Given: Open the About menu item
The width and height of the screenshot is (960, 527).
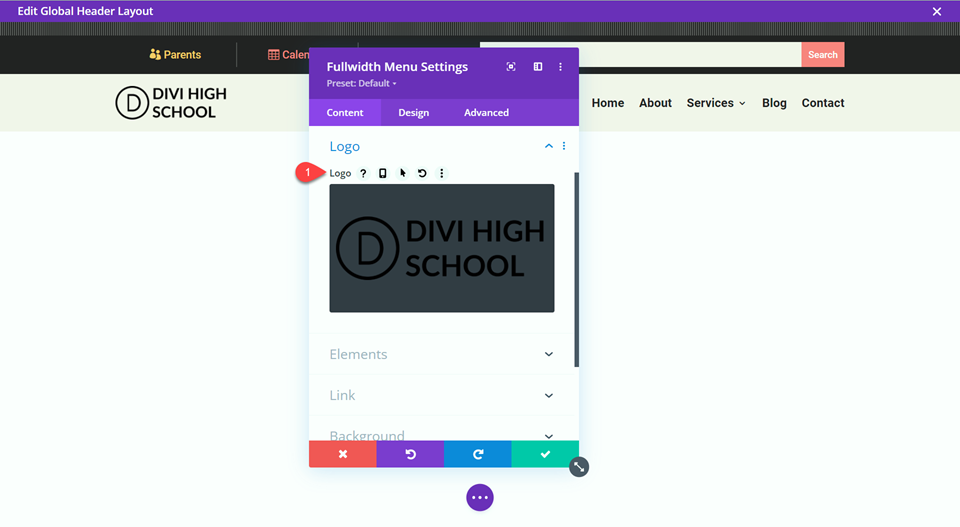Looking at the screenshot, I should tap(655, 103).
